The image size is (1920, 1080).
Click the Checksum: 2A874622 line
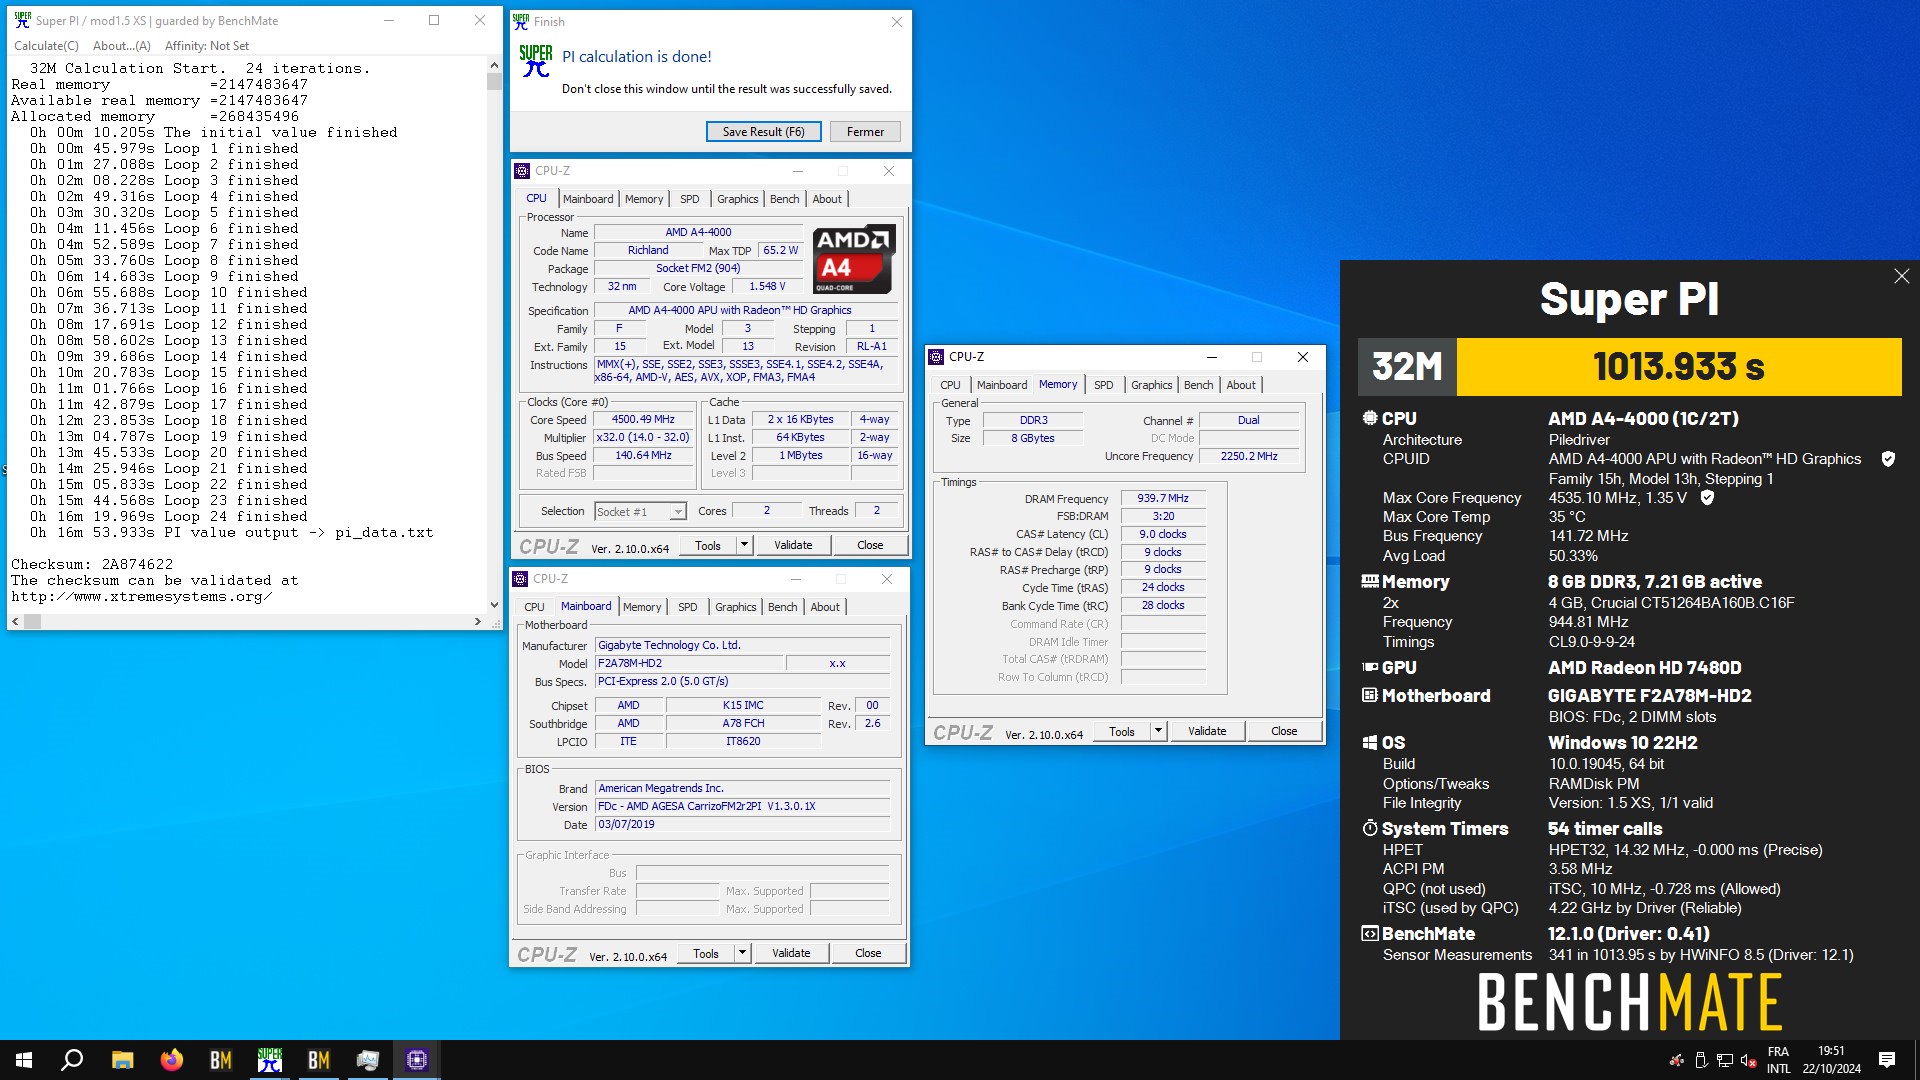[x=92, y=564]
